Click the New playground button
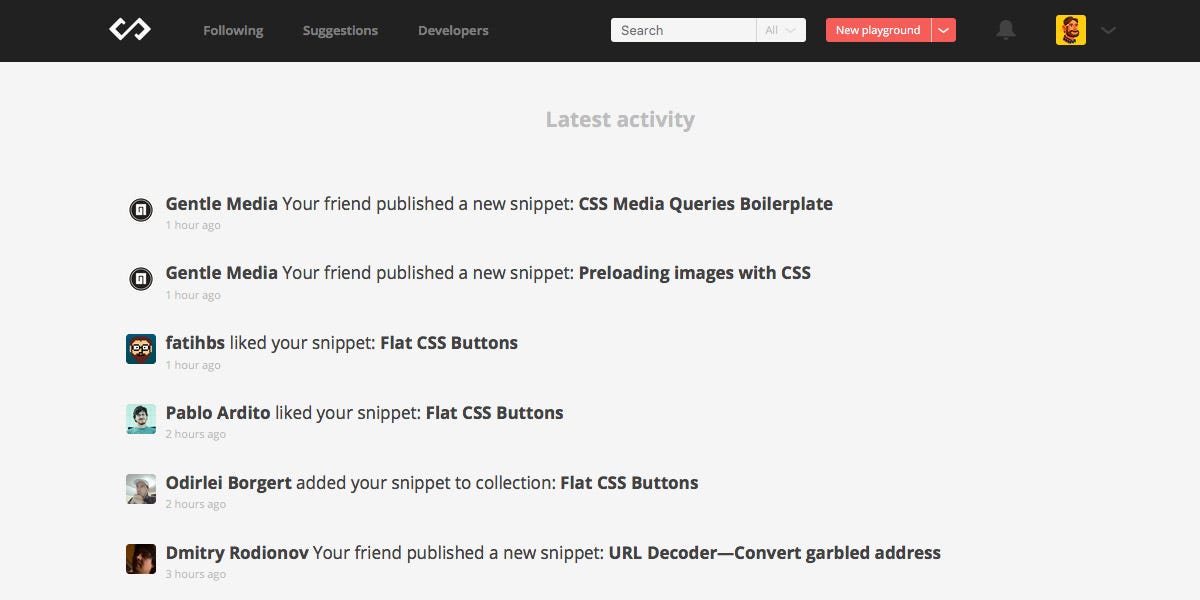 click(x=877, y=30)
